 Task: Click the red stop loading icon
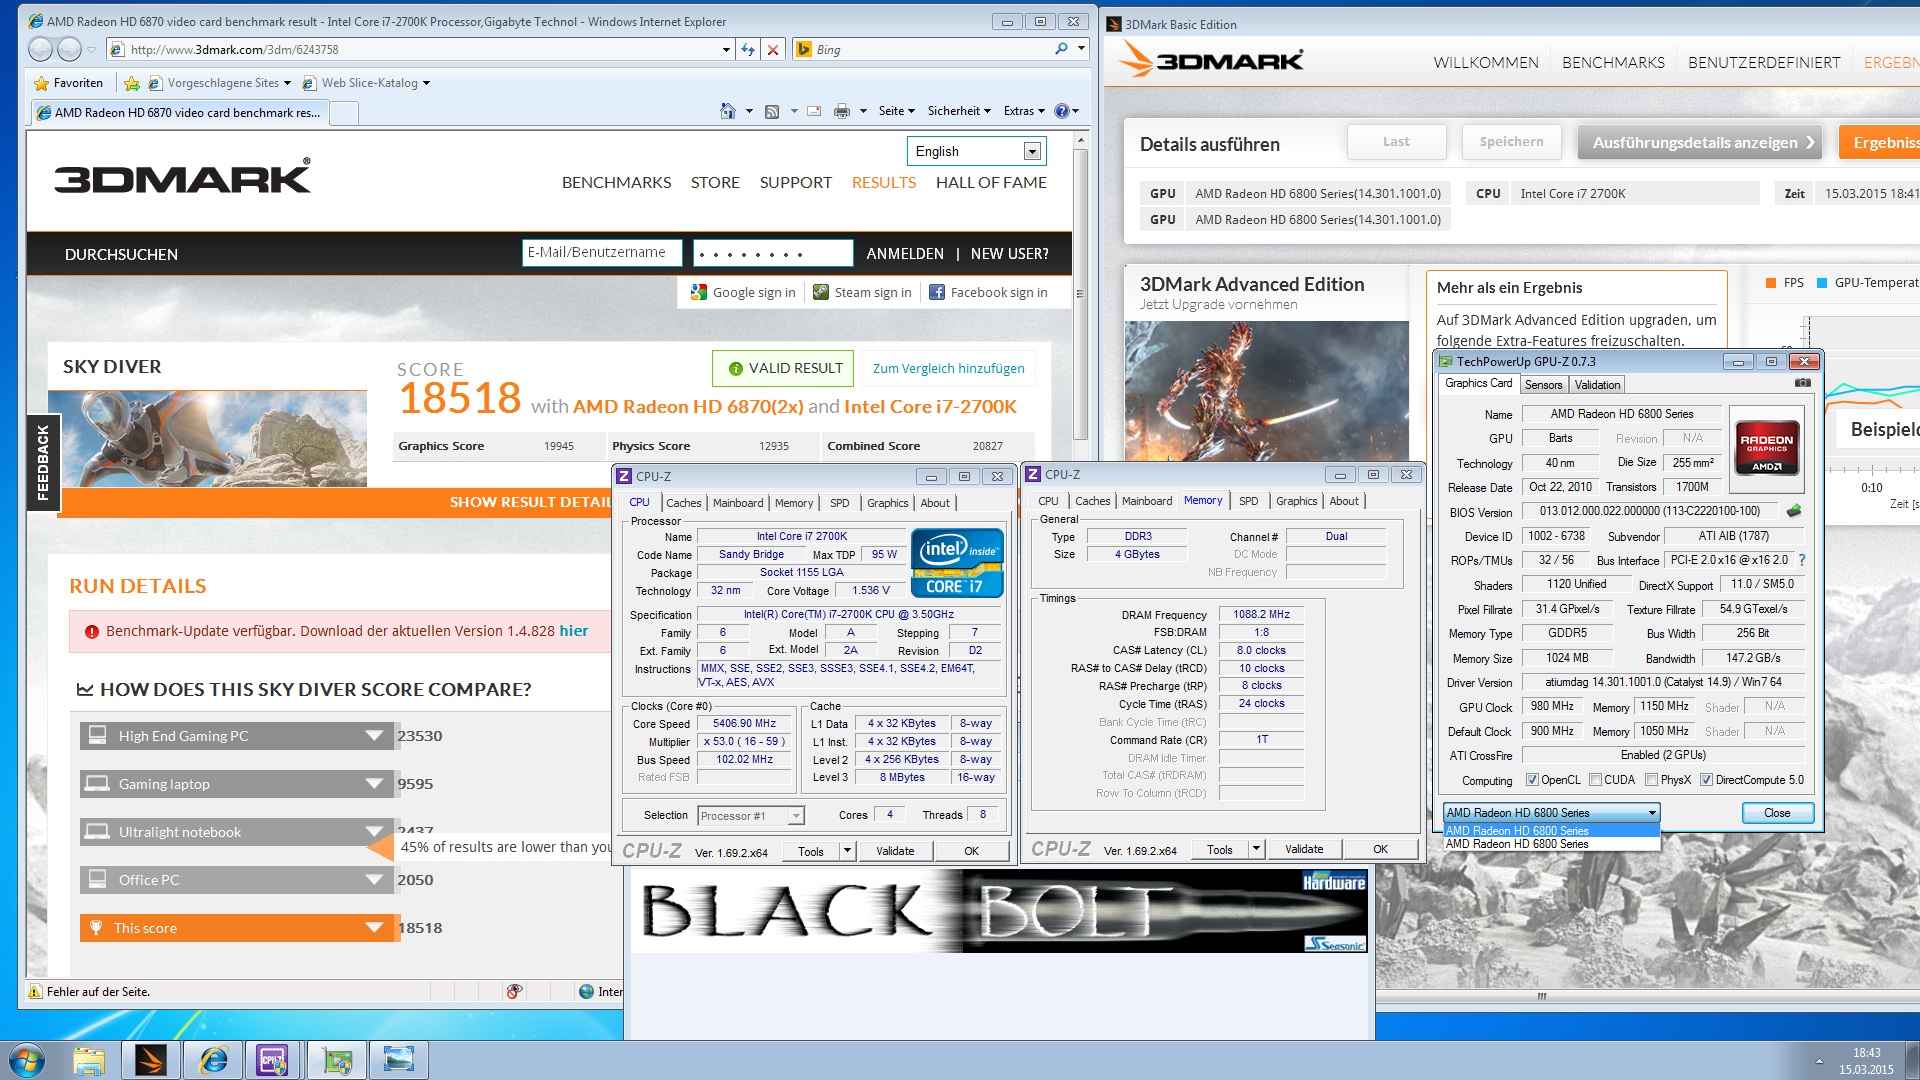coord(772,49)
